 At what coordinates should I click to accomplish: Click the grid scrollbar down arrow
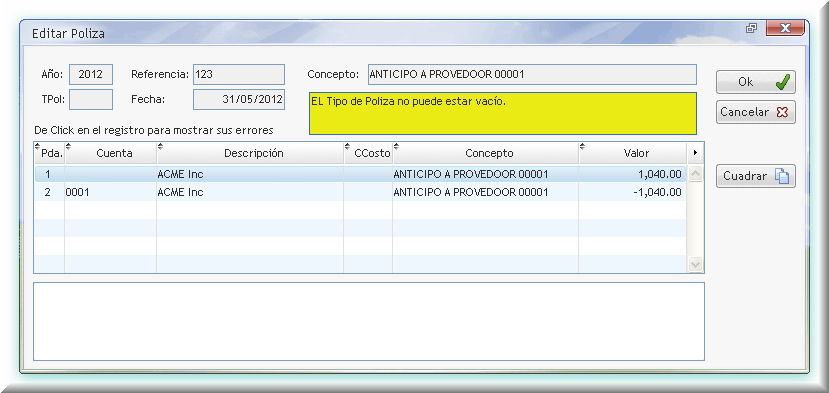click(695, 264)
